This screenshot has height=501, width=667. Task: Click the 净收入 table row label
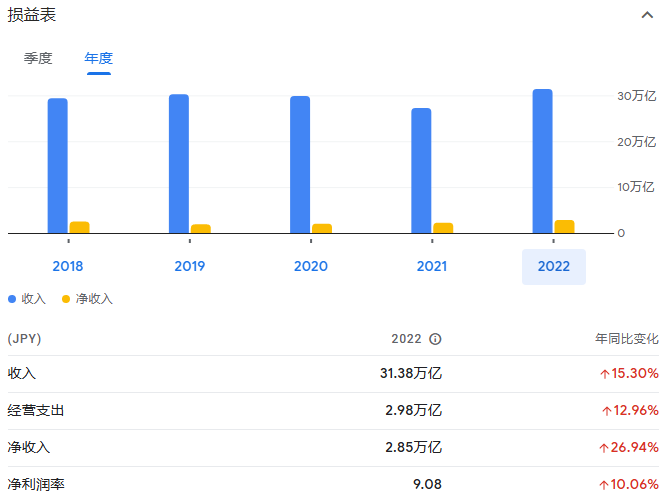pyautogui.click(x=29, y=447)
